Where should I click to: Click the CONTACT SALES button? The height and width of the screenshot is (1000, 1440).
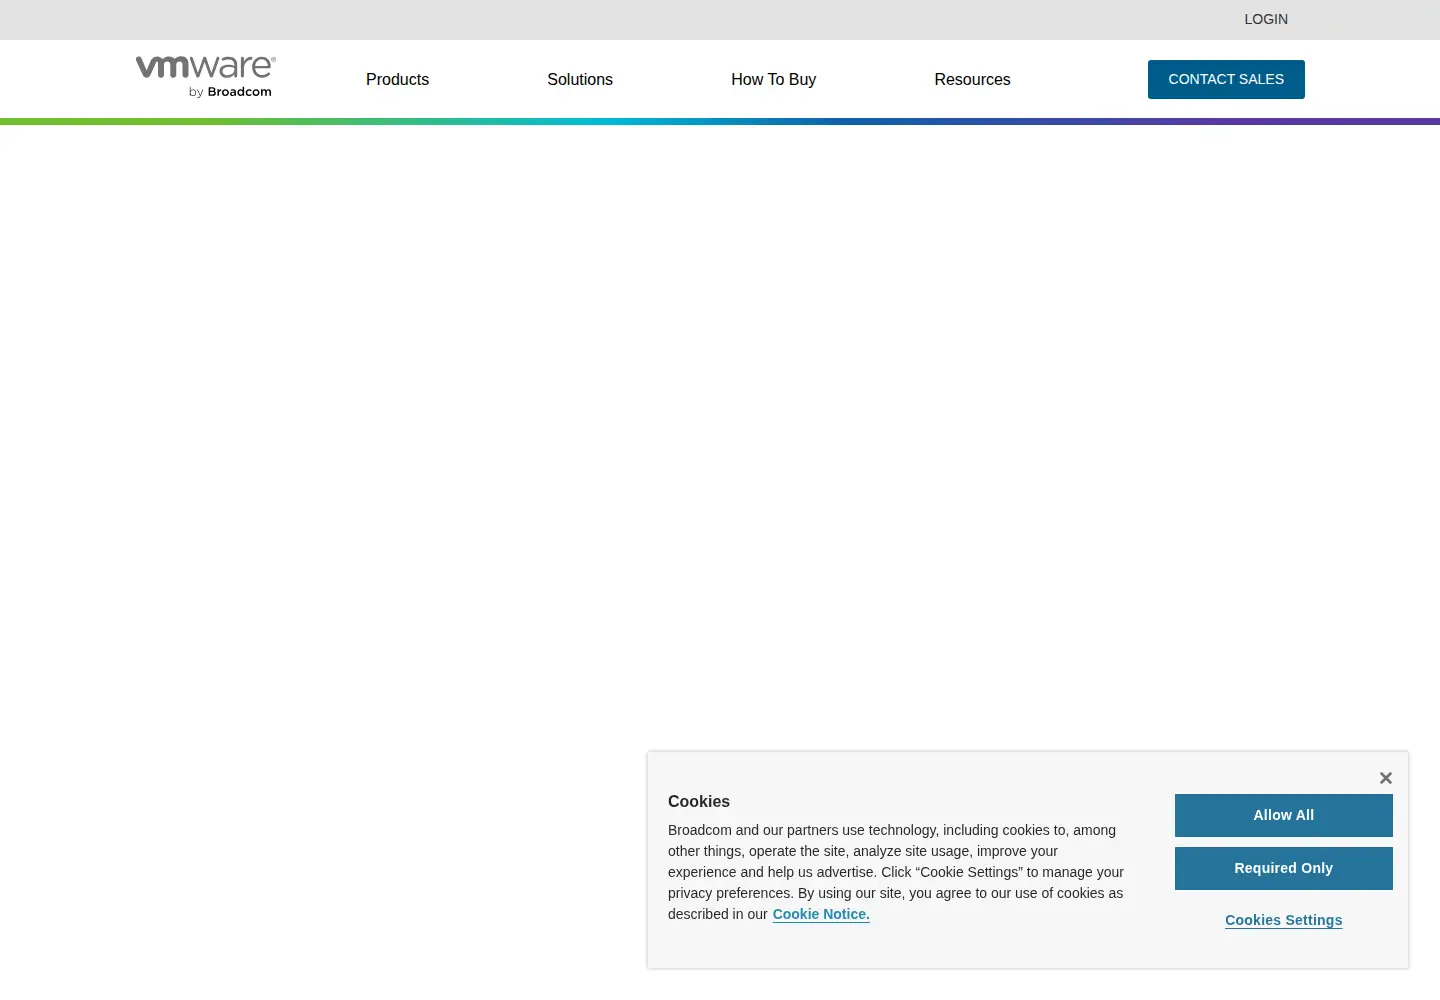pyautogui.click(x=1226, y=79)
